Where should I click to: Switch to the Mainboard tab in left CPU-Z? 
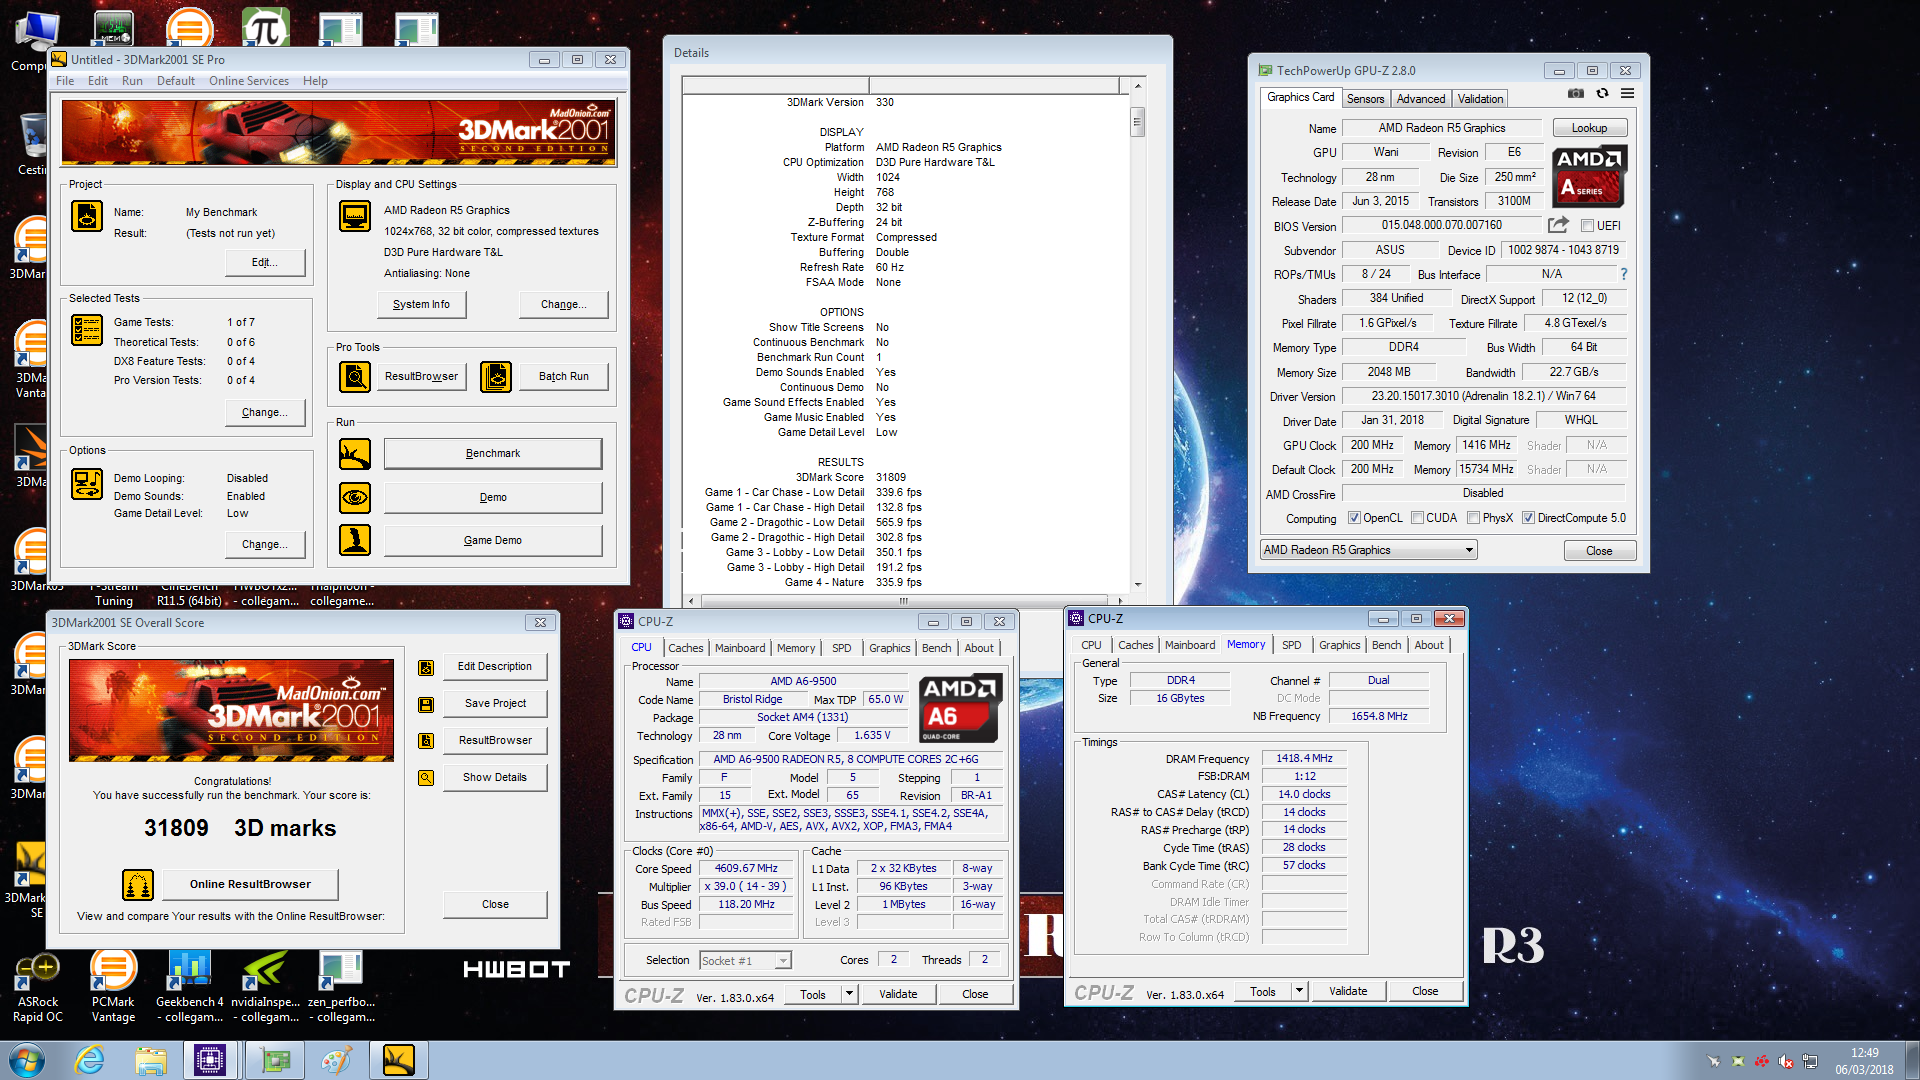tap(740, 648)
